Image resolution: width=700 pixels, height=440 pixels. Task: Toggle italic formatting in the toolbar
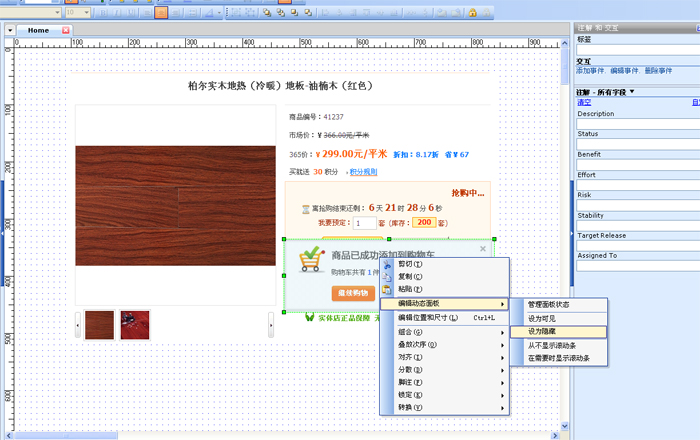pyautogui.click(x=117, y=12)
